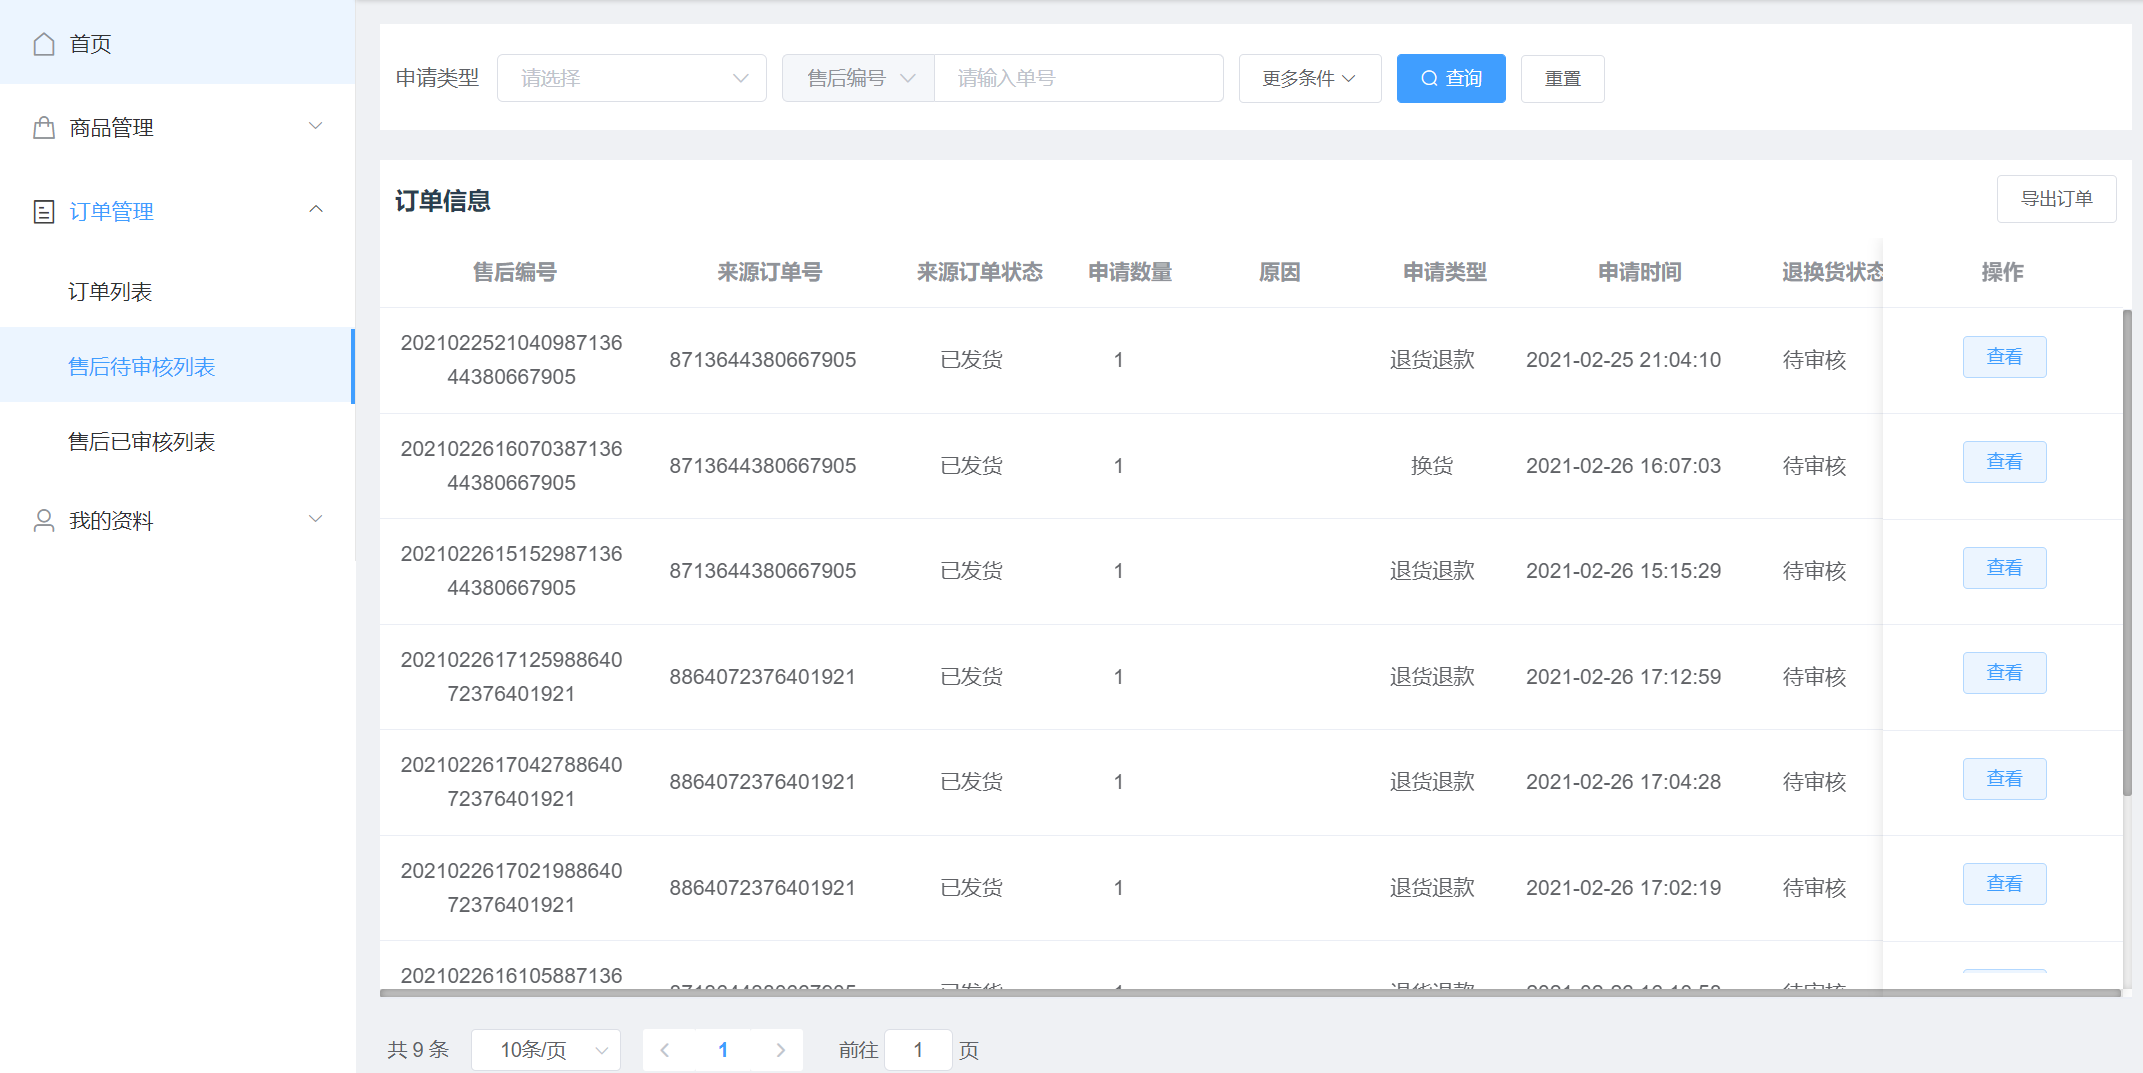Click 查看 for the 21:04:10 request

click(2004, 357)
